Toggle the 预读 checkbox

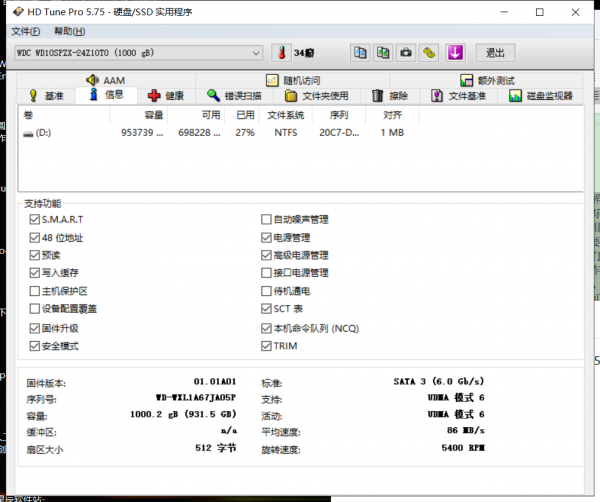34,255
